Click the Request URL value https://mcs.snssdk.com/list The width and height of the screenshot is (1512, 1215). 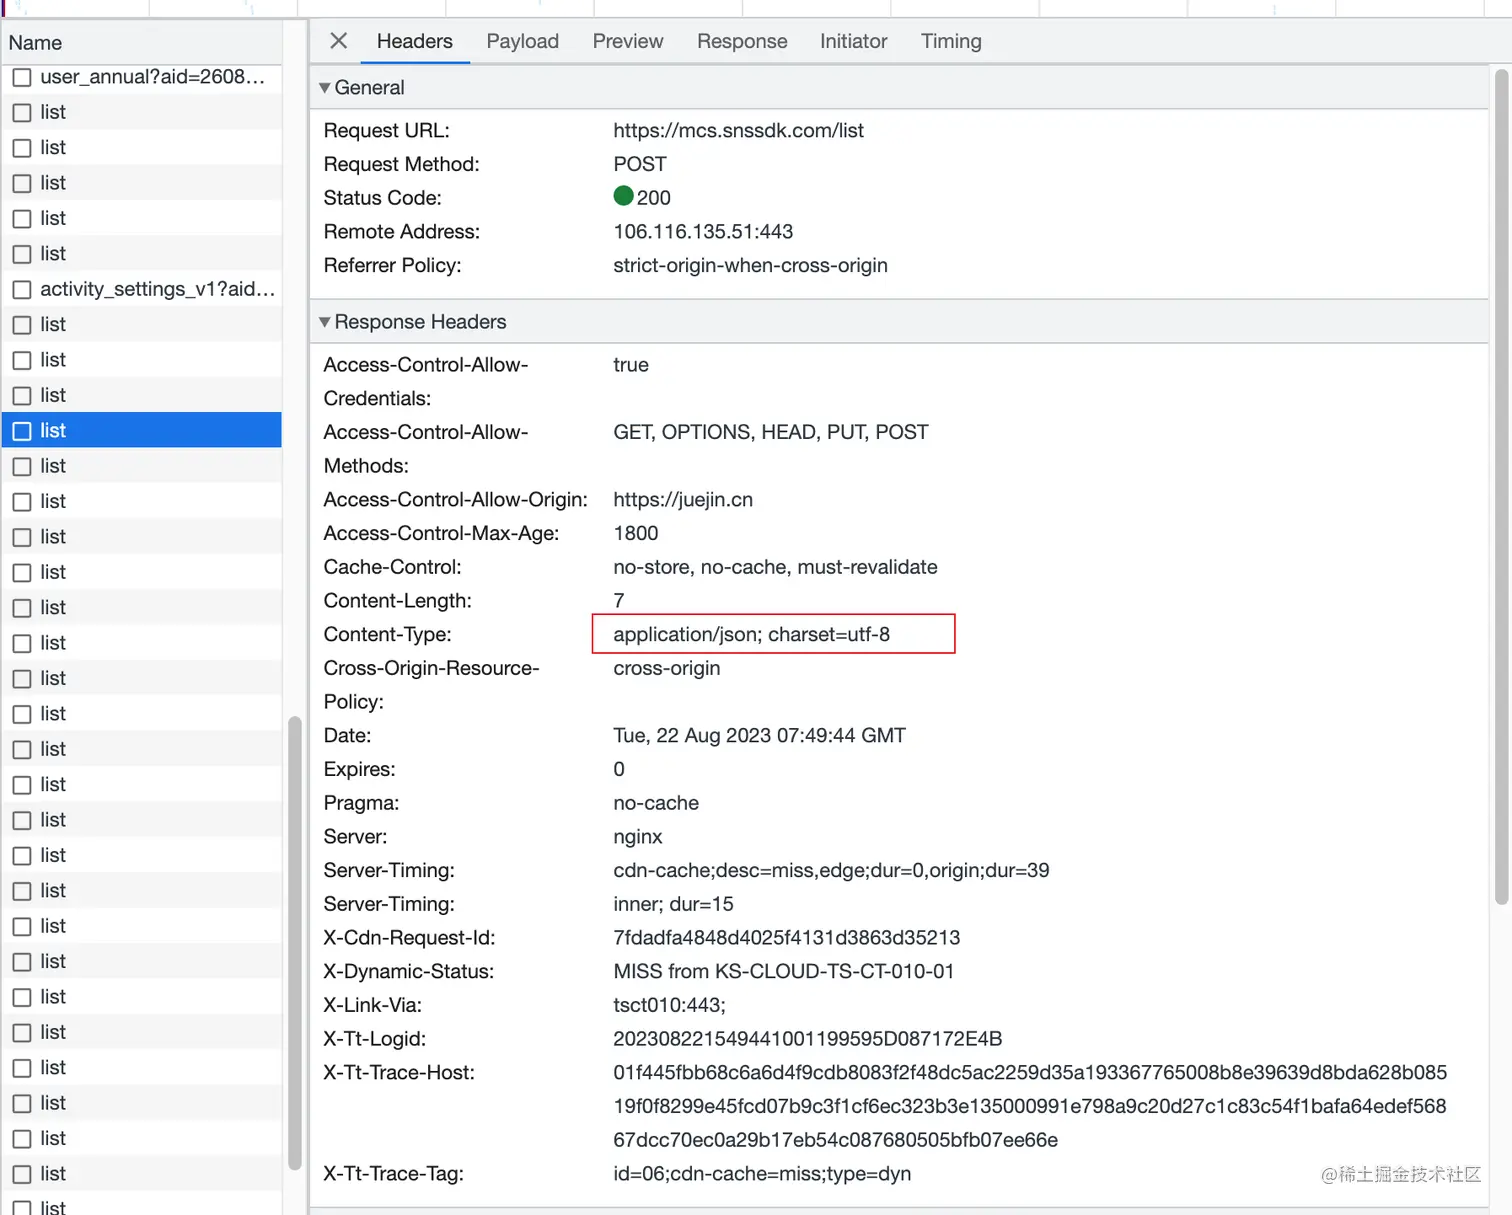[x=738, y=131]
